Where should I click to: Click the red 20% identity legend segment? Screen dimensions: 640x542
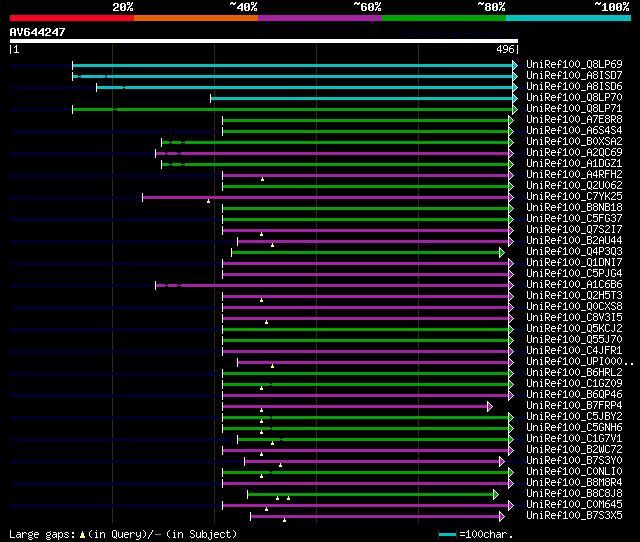pyautogui.click(x=72, y=18)
